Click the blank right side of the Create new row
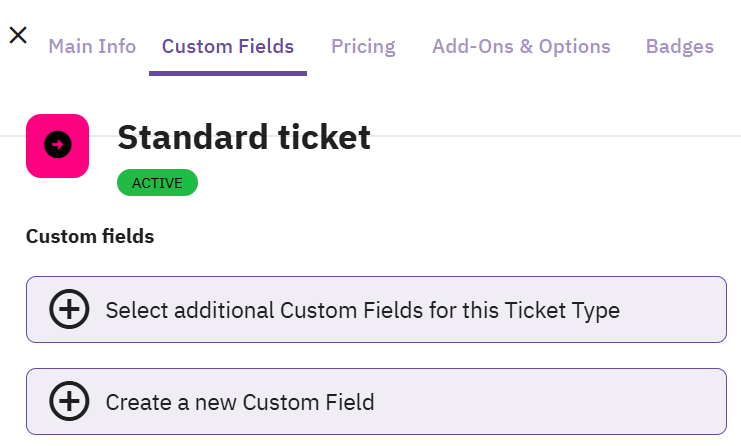Viewport: 741px width, 446px height. pos(600,402)
